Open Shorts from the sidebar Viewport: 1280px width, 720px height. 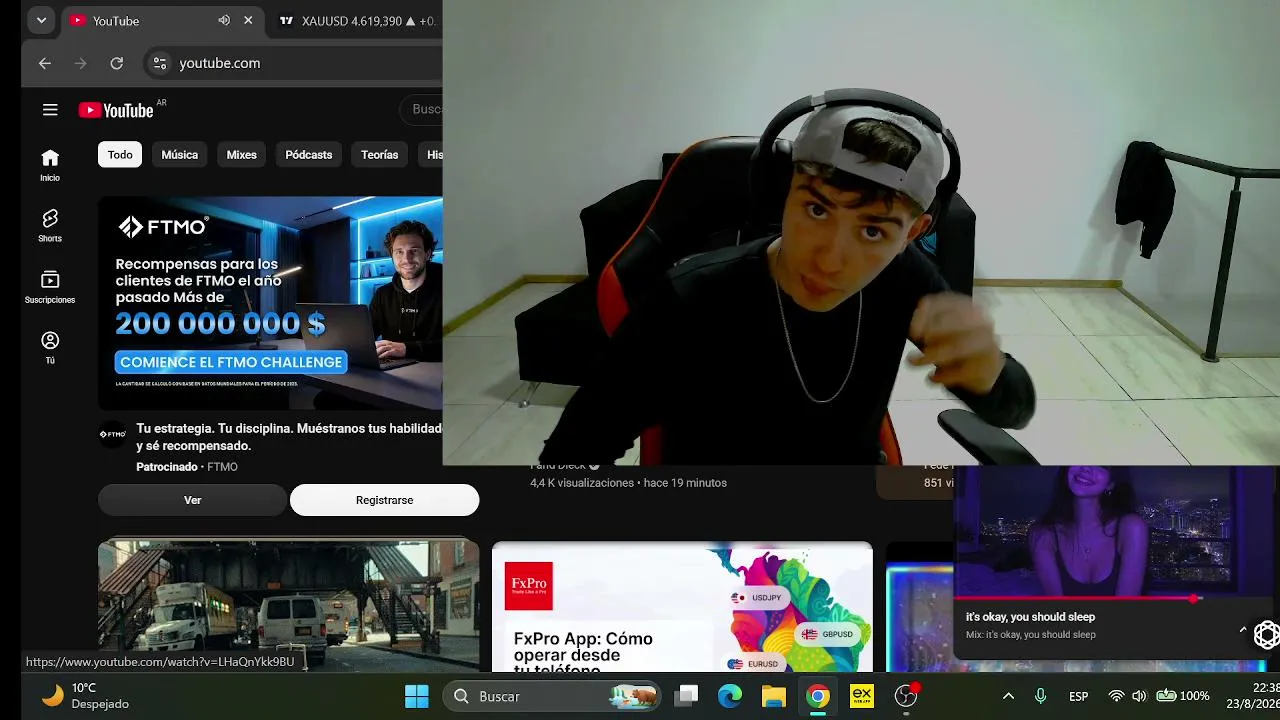(x=50, y=226)
